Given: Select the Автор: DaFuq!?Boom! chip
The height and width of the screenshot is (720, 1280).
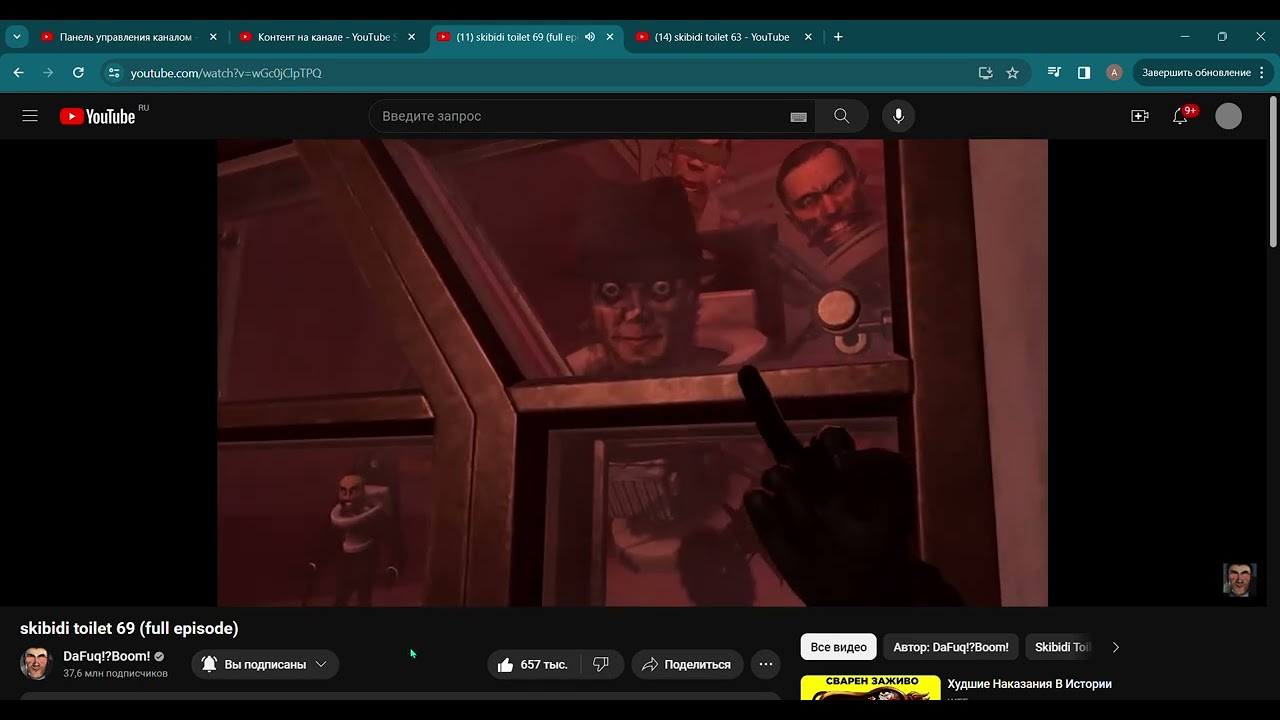Looking at the screenshot, I should click(x=951, y=647).
